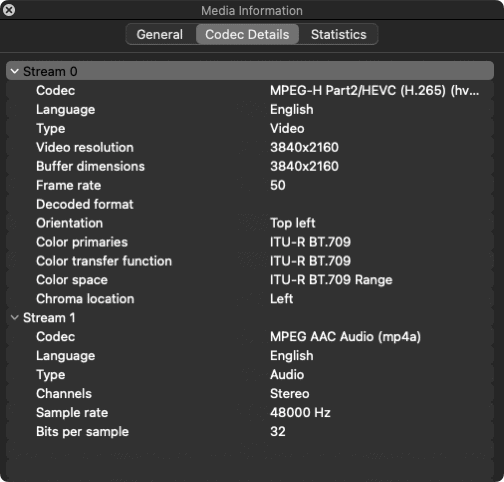
Task: Switch to the General tab
Action: click(160, 34)
